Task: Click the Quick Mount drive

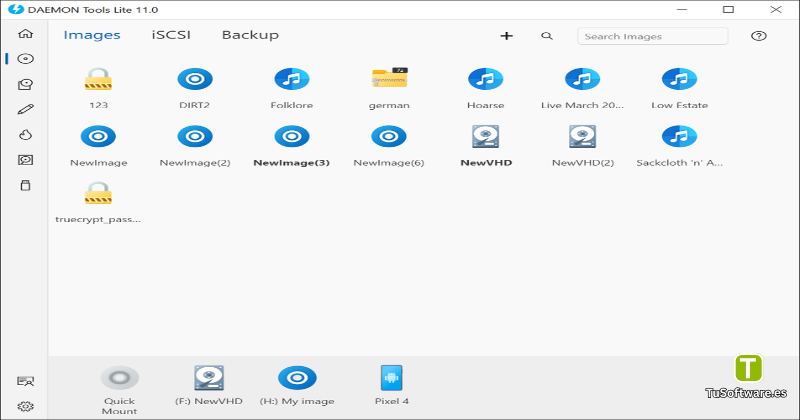Action: [120, 378]
